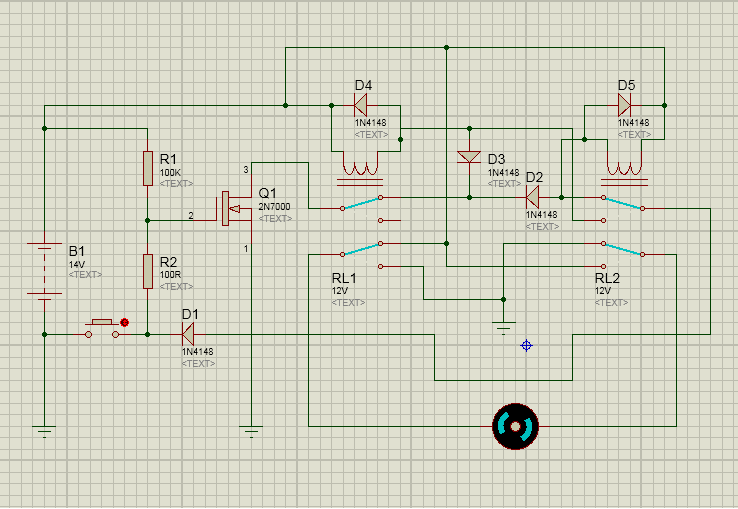Click the R2 label text
Screen dimensions: 738x509
click(168, 262)
